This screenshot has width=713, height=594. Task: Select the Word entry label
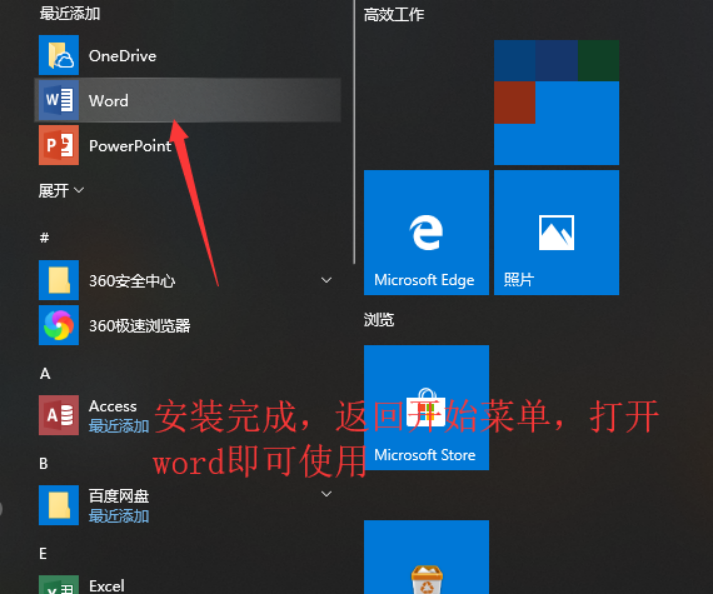pos(108,101)
